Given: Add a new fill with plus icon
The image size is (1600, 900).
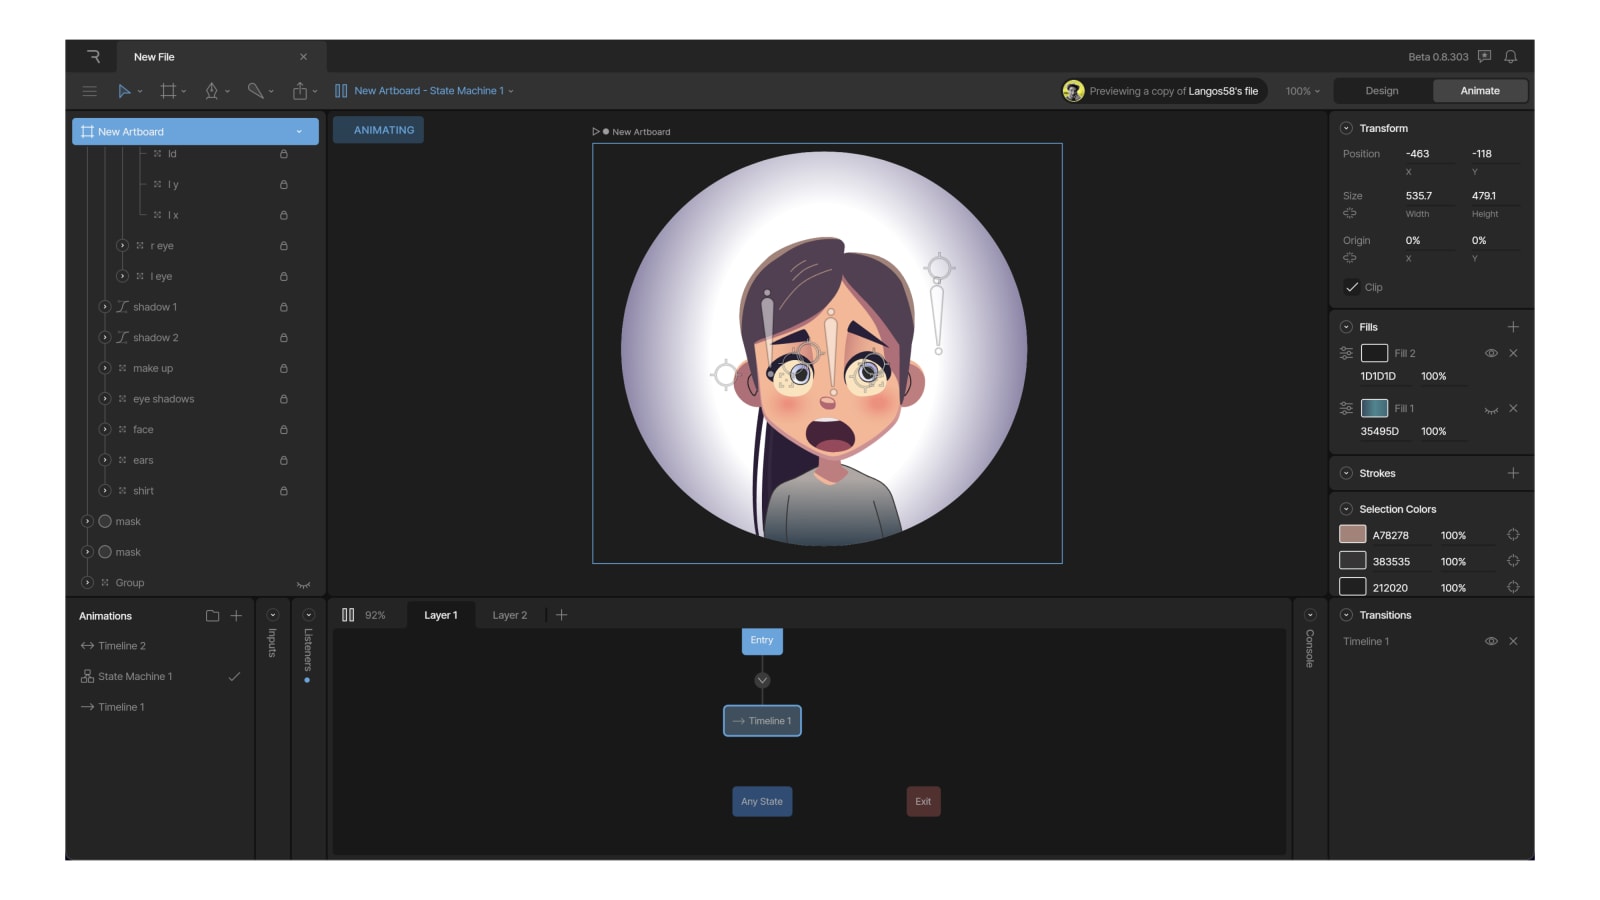Looking at the screenshot, I should [1513, 327].
